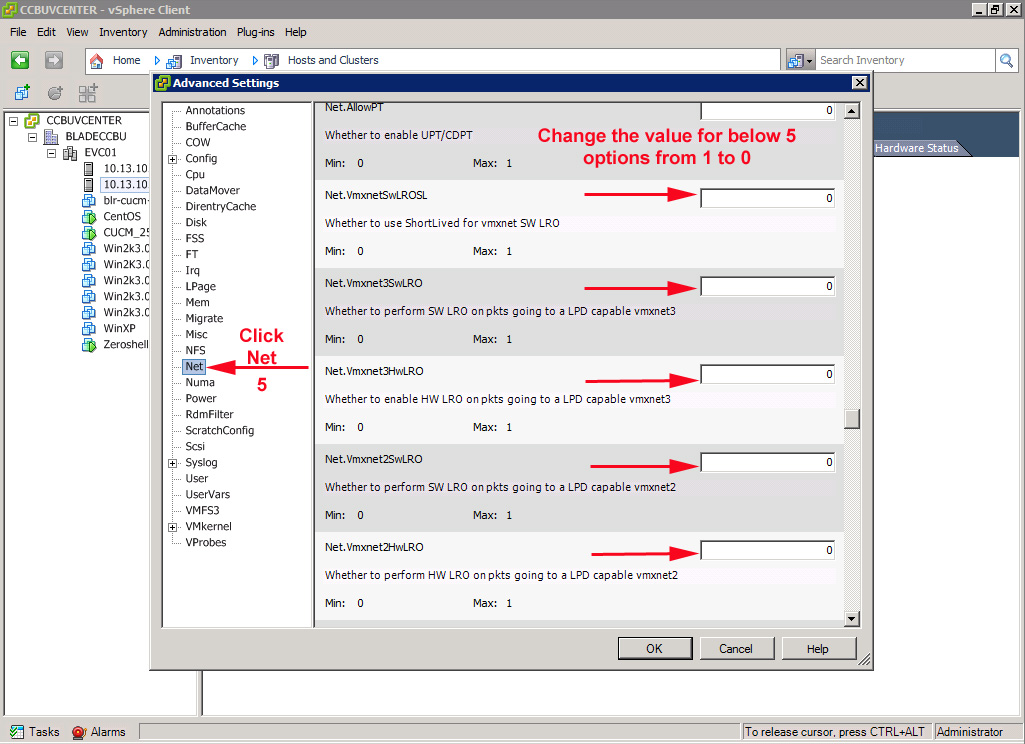Select Migrate in the settings tree
This screenshot has height=744, width=1025.
click(204, 318)
